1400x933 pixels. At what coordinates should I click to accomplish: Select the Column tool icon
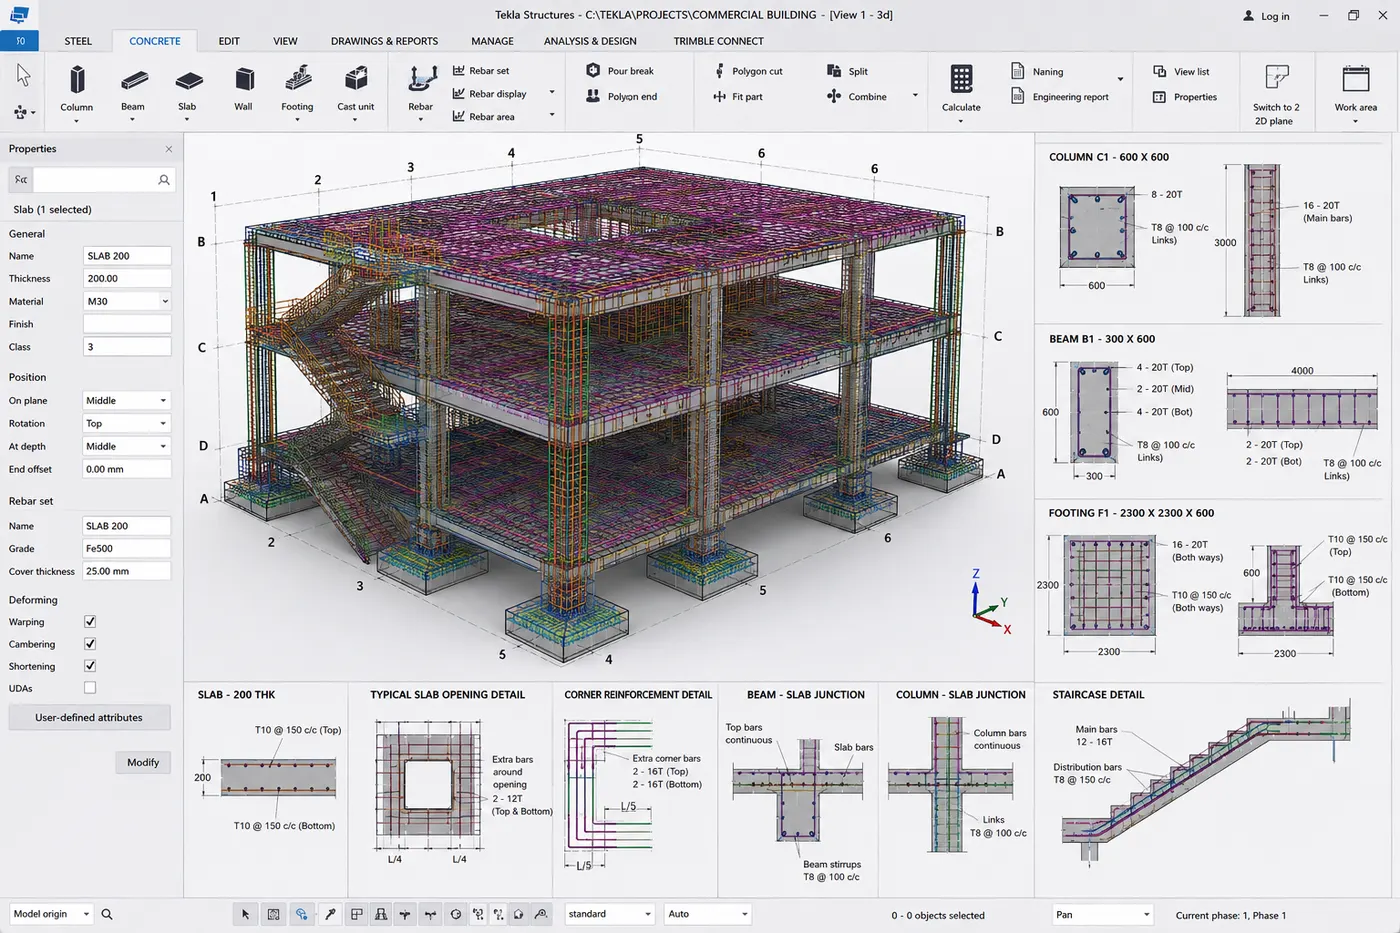(77, 80)
